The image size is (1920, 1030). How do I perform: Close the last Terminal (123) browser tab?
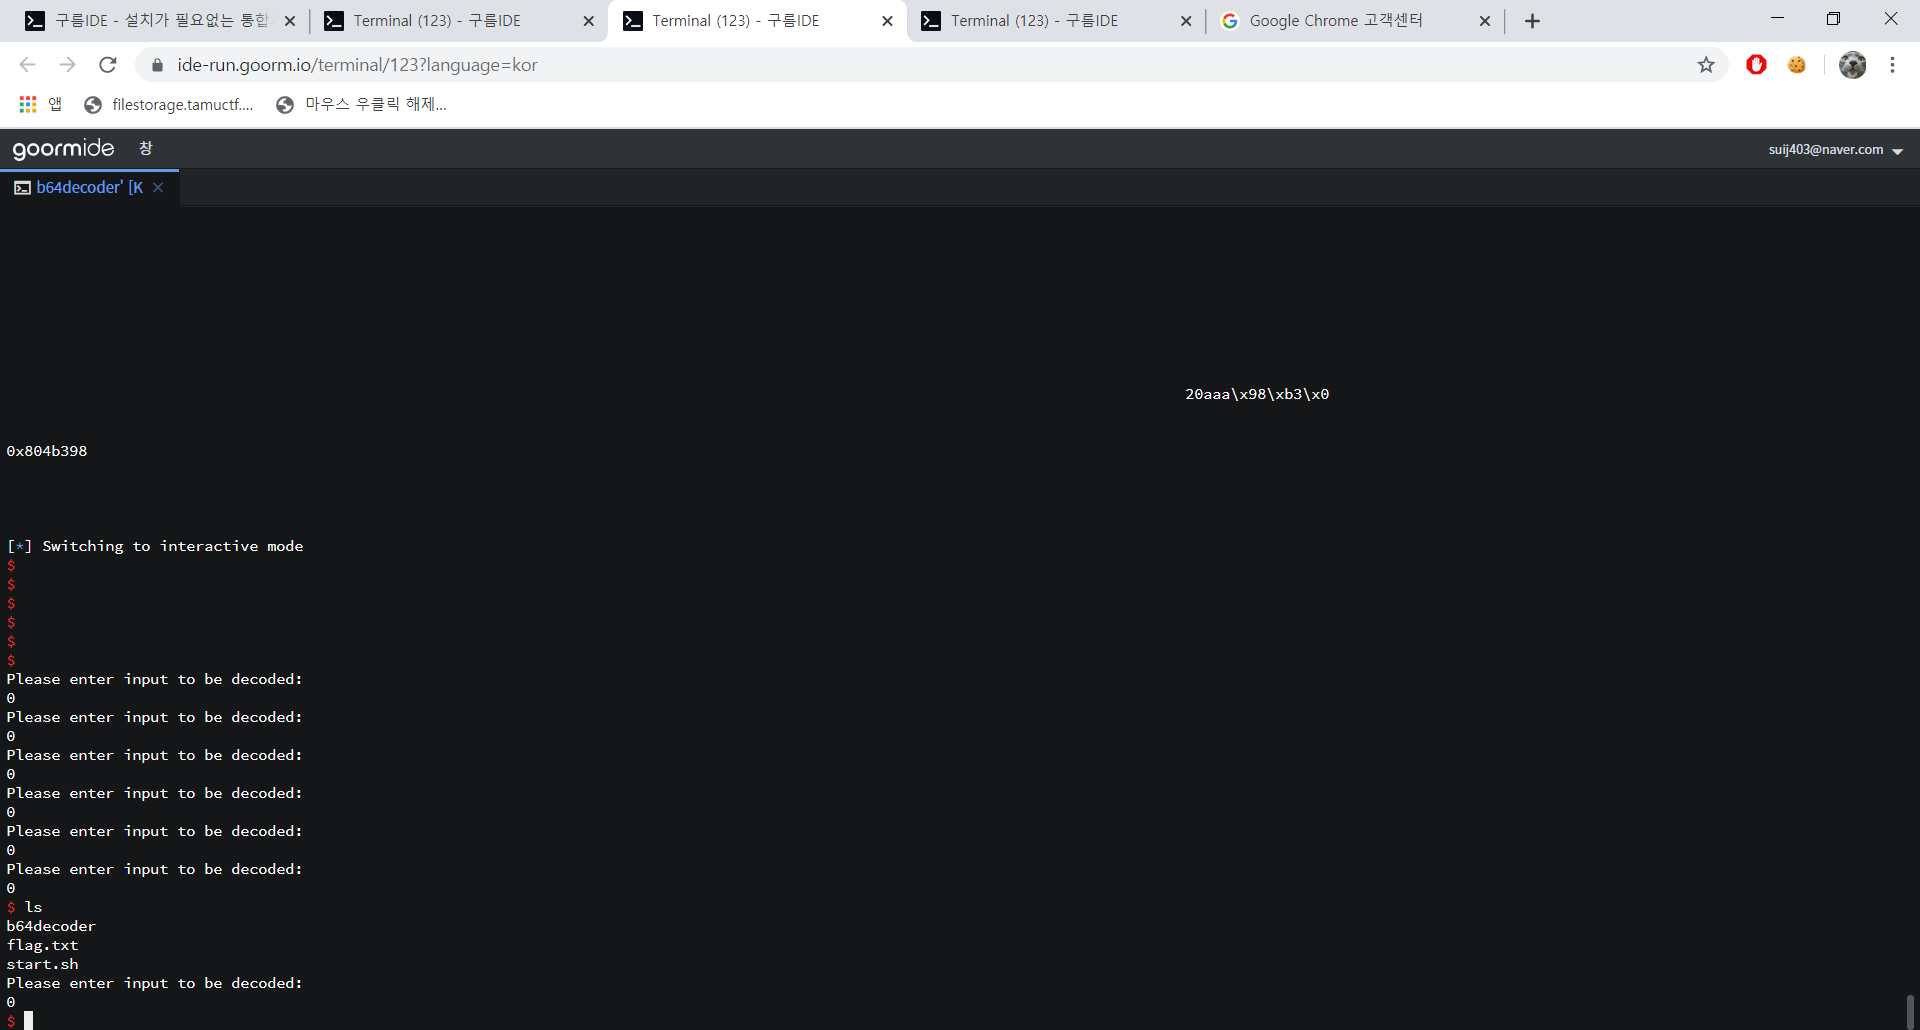[x=1186, y=21]
